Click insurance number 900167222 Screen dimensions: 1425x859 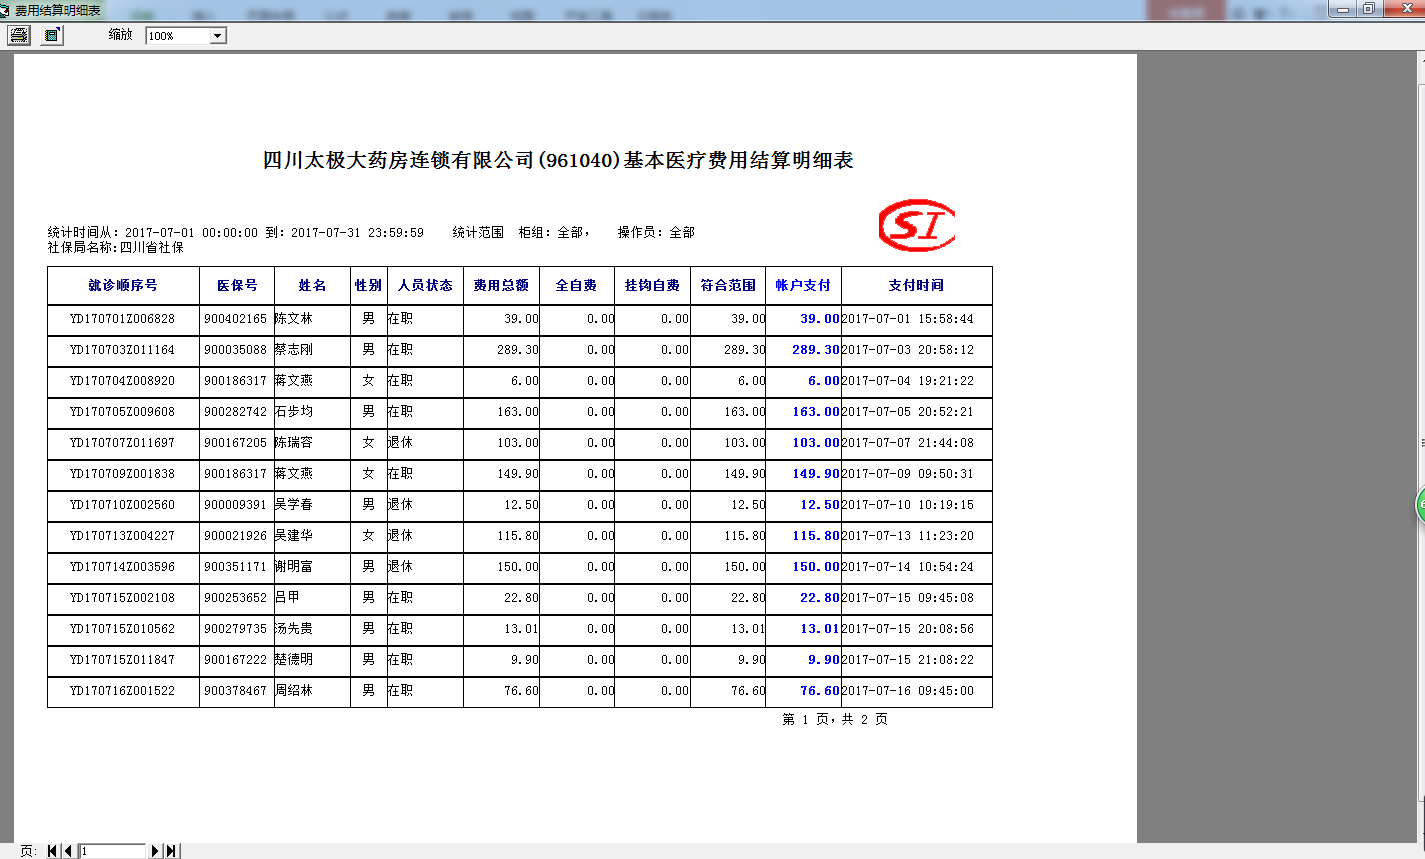(x=235, y=660)
